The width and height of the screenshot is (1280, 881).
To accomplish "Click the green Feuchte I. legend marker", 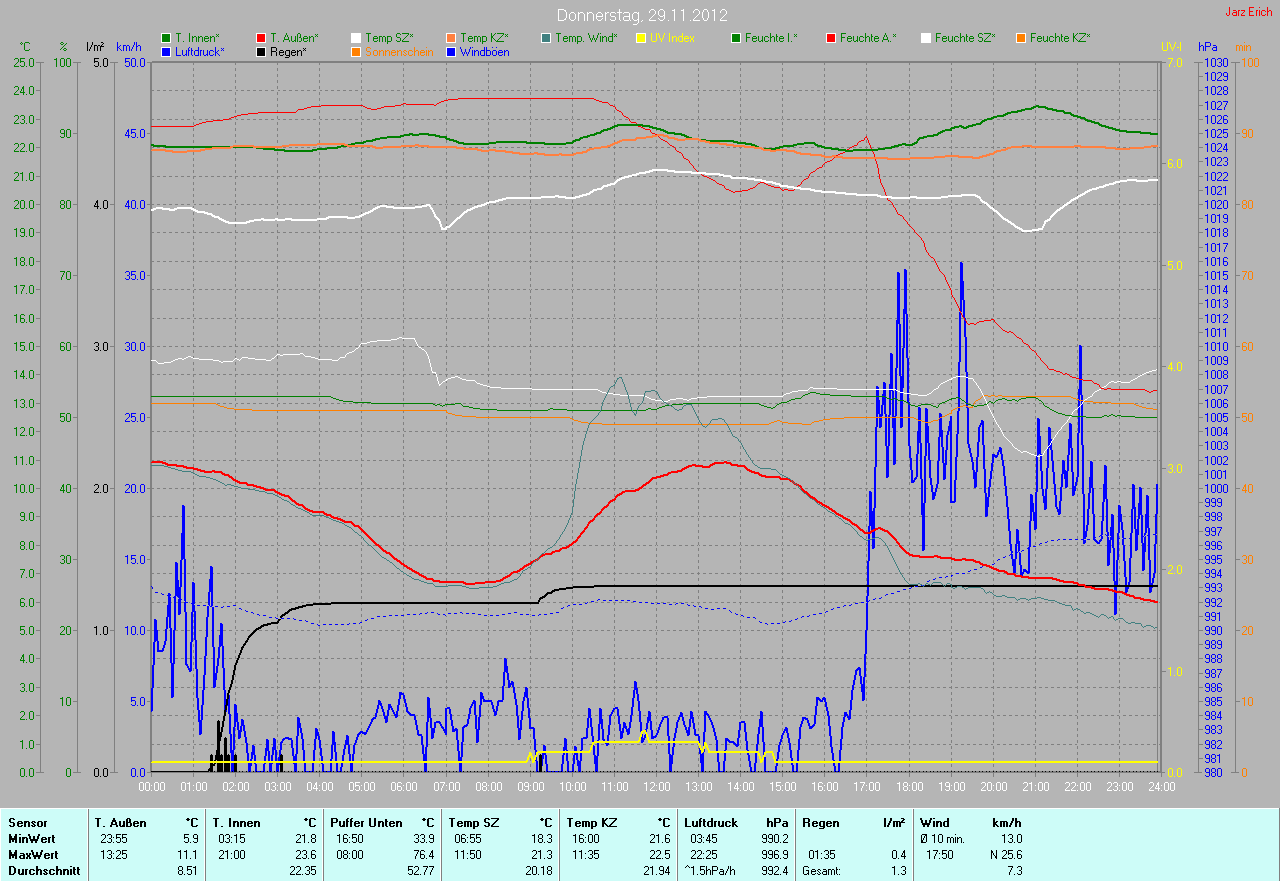I will (736, 38).
